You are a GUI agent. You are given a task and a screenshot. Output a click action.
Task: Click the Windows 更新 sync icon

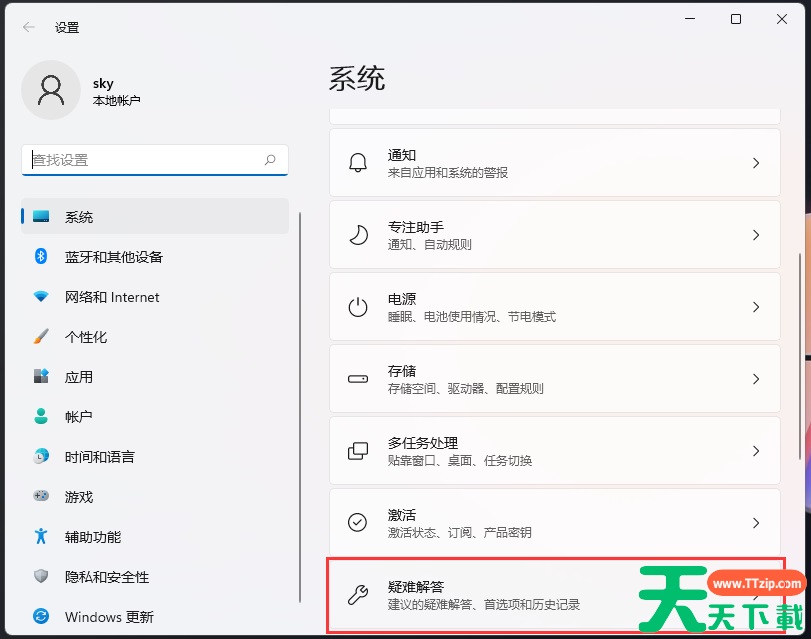(41, 616)
